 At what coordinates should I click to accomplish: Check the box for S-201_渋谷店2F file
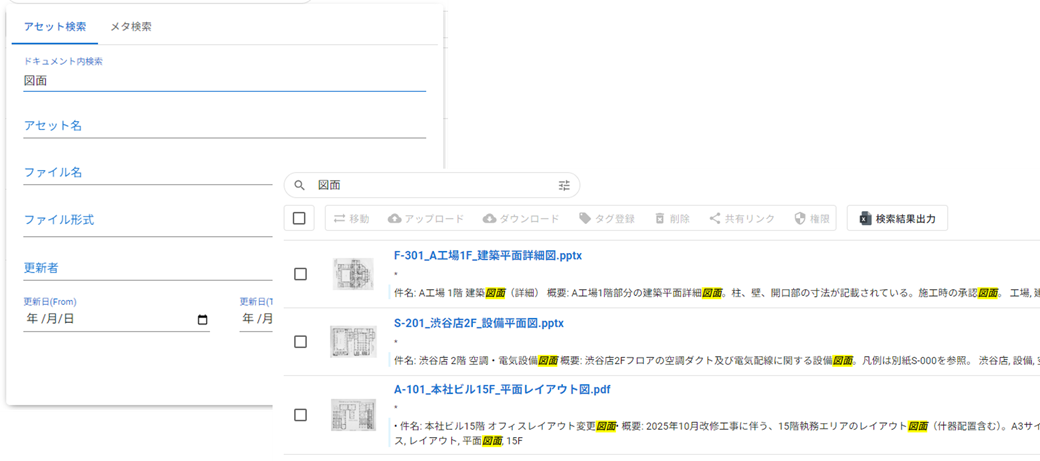pyautogui.click(x=300, y=342)
